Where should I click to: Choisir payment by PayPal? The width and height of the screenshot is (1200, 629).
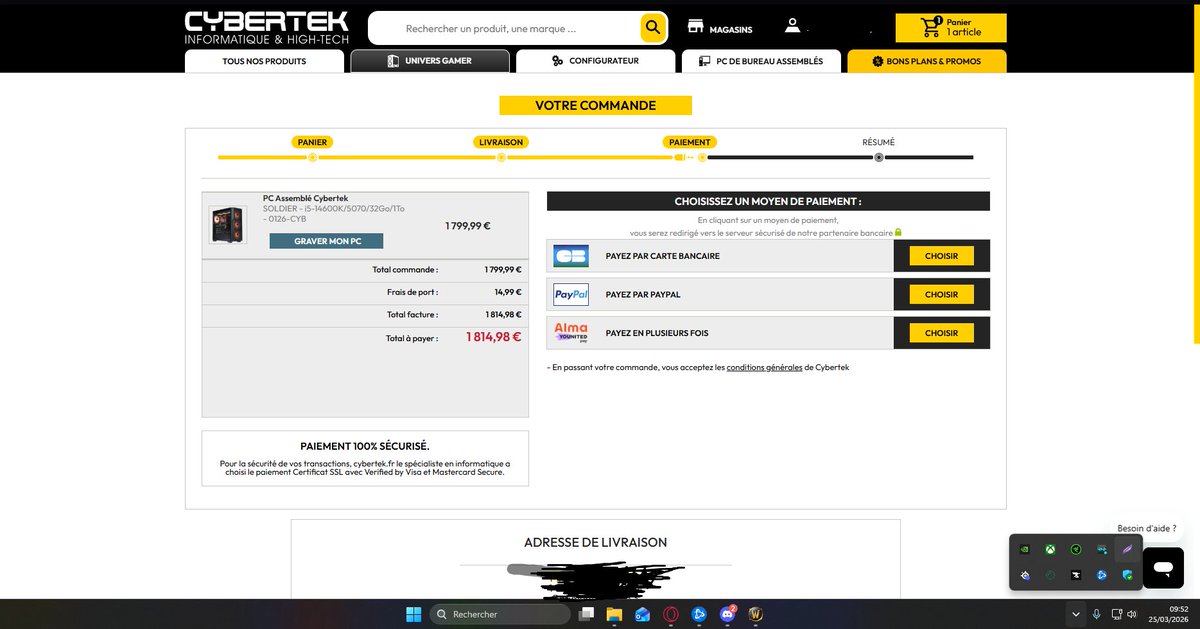[x=941, y=294]
